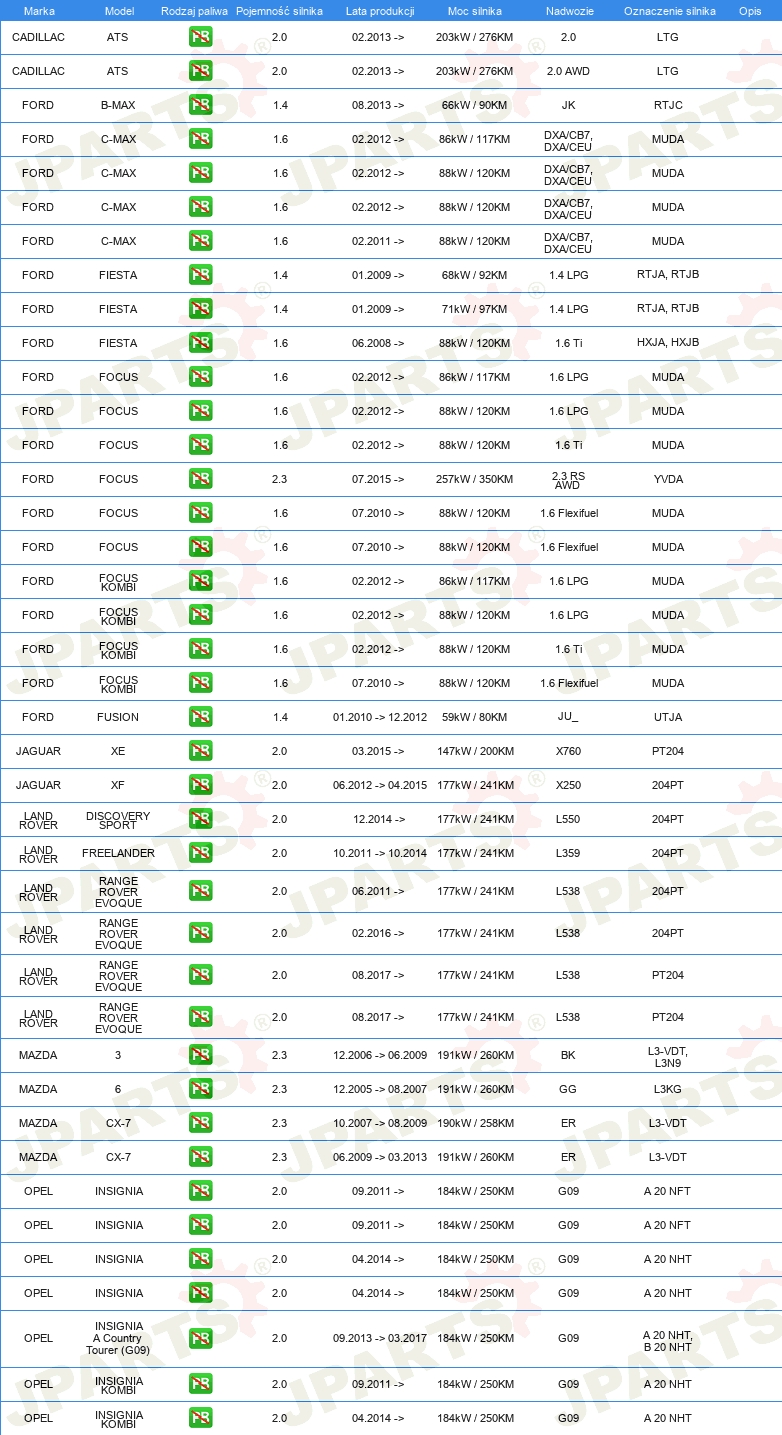Select the power cell '147kW / 200KM'
Image resolution: width=782 pixels, height=1435 pixels.
(475, 751)
